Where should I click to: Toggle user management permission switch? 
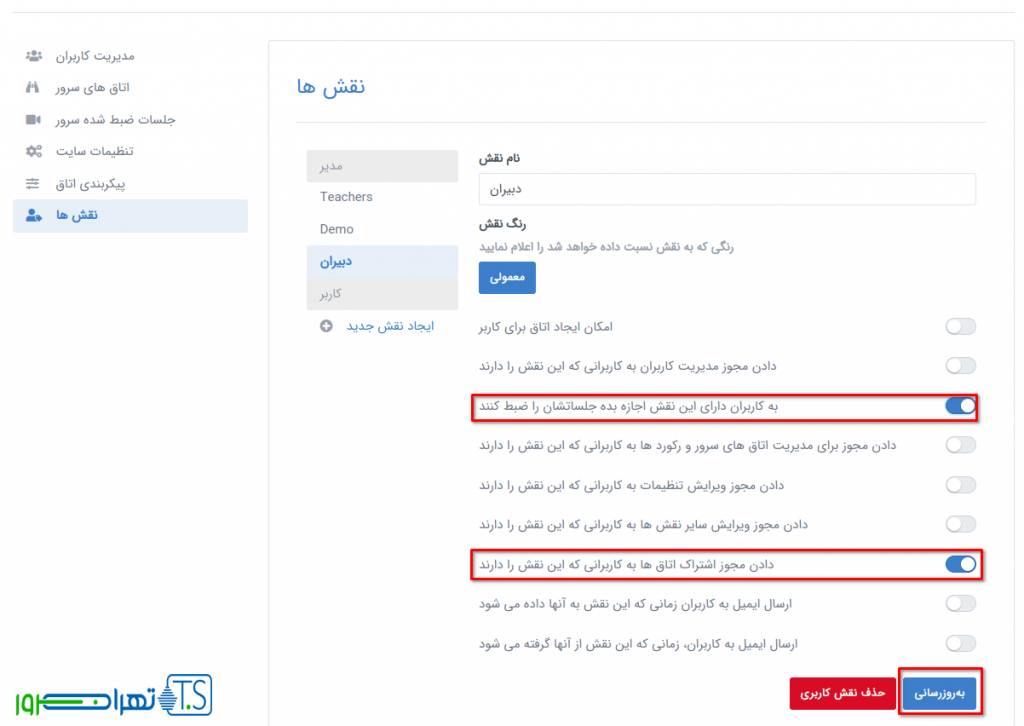pyautogui.click(x=960, y=366)
